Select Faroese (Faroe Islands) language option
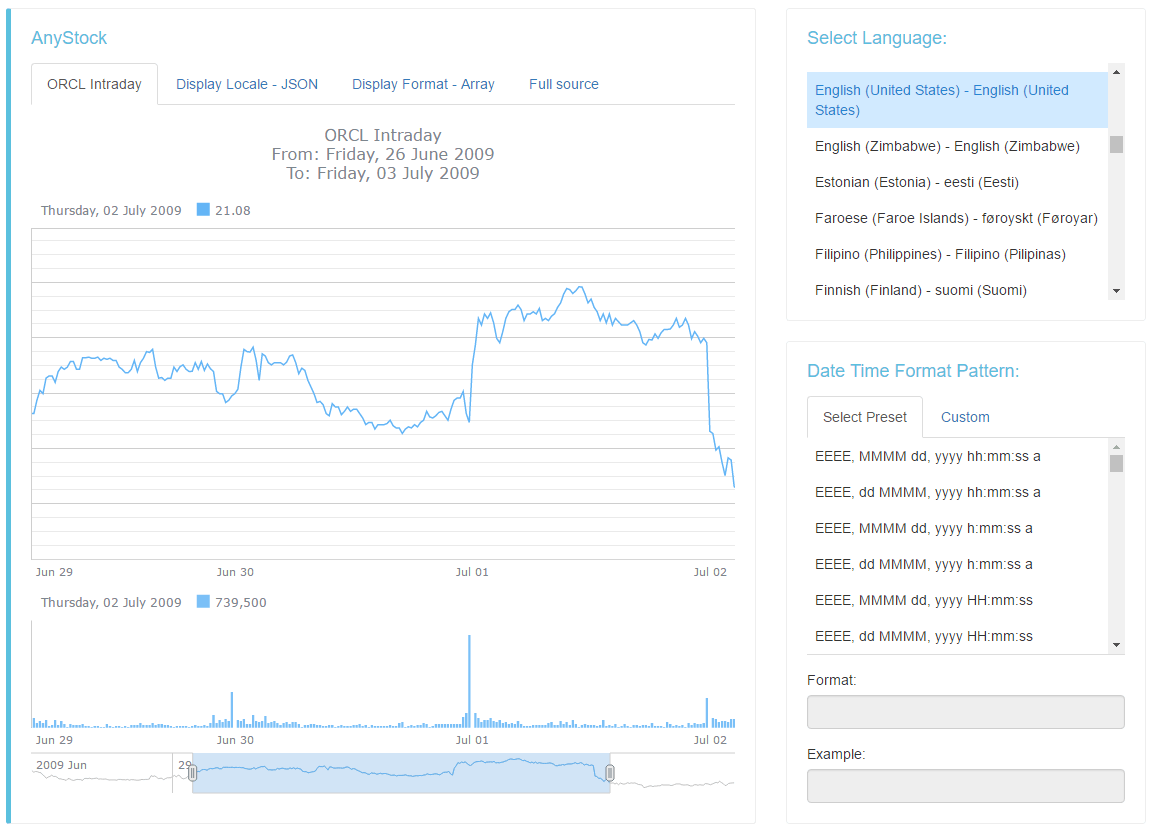Image resolution: width=1153 pixels, height=830 pixels. coord(956,218)
